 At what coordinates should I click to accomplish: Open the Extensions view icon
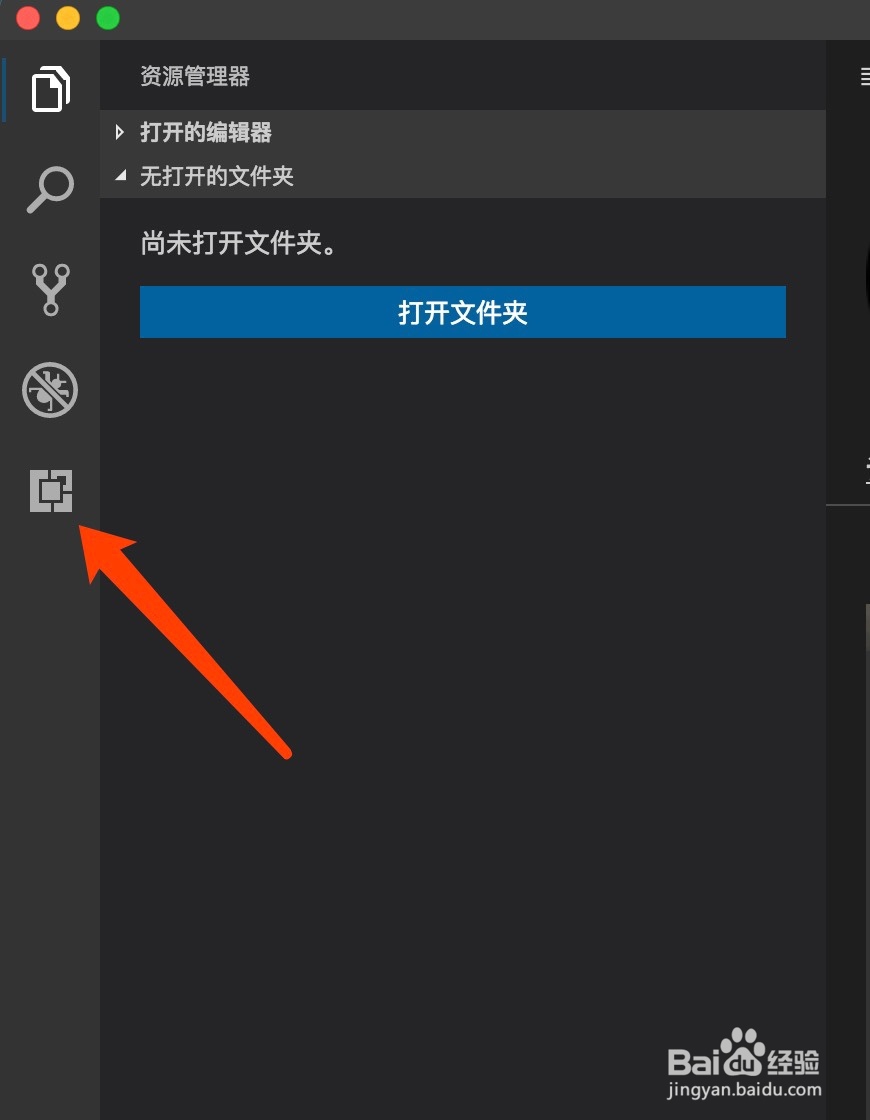pos(51,491)
